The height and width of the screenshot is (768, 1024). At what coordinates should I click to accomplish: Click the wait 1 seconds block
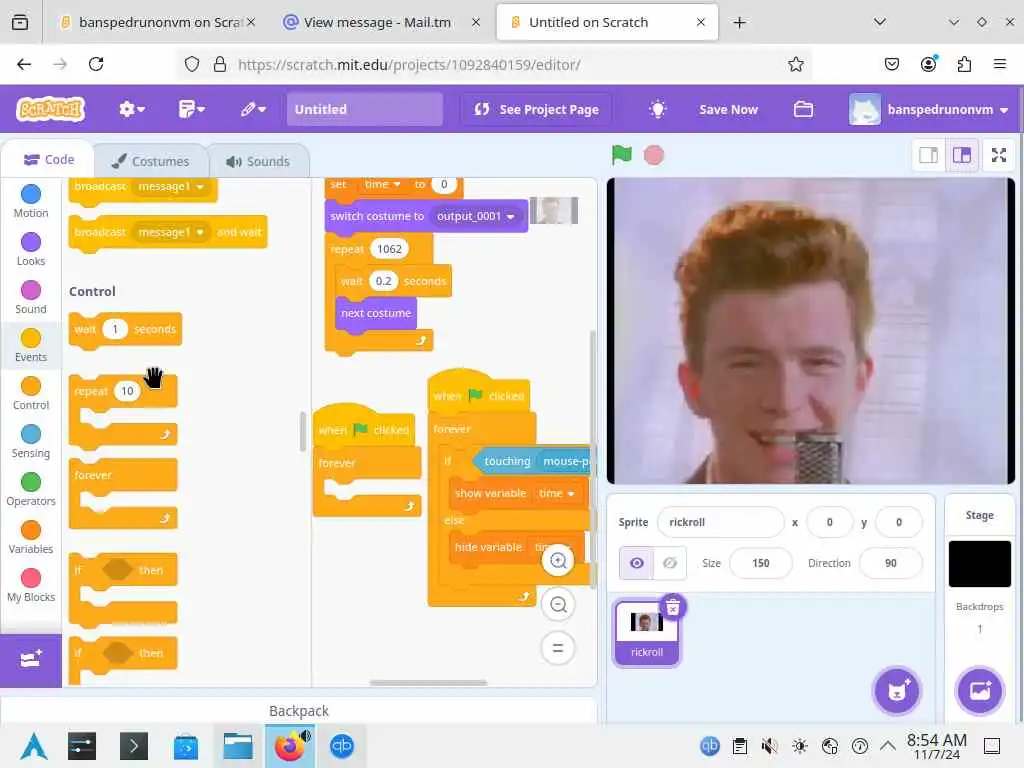click(x=125, y=329)
